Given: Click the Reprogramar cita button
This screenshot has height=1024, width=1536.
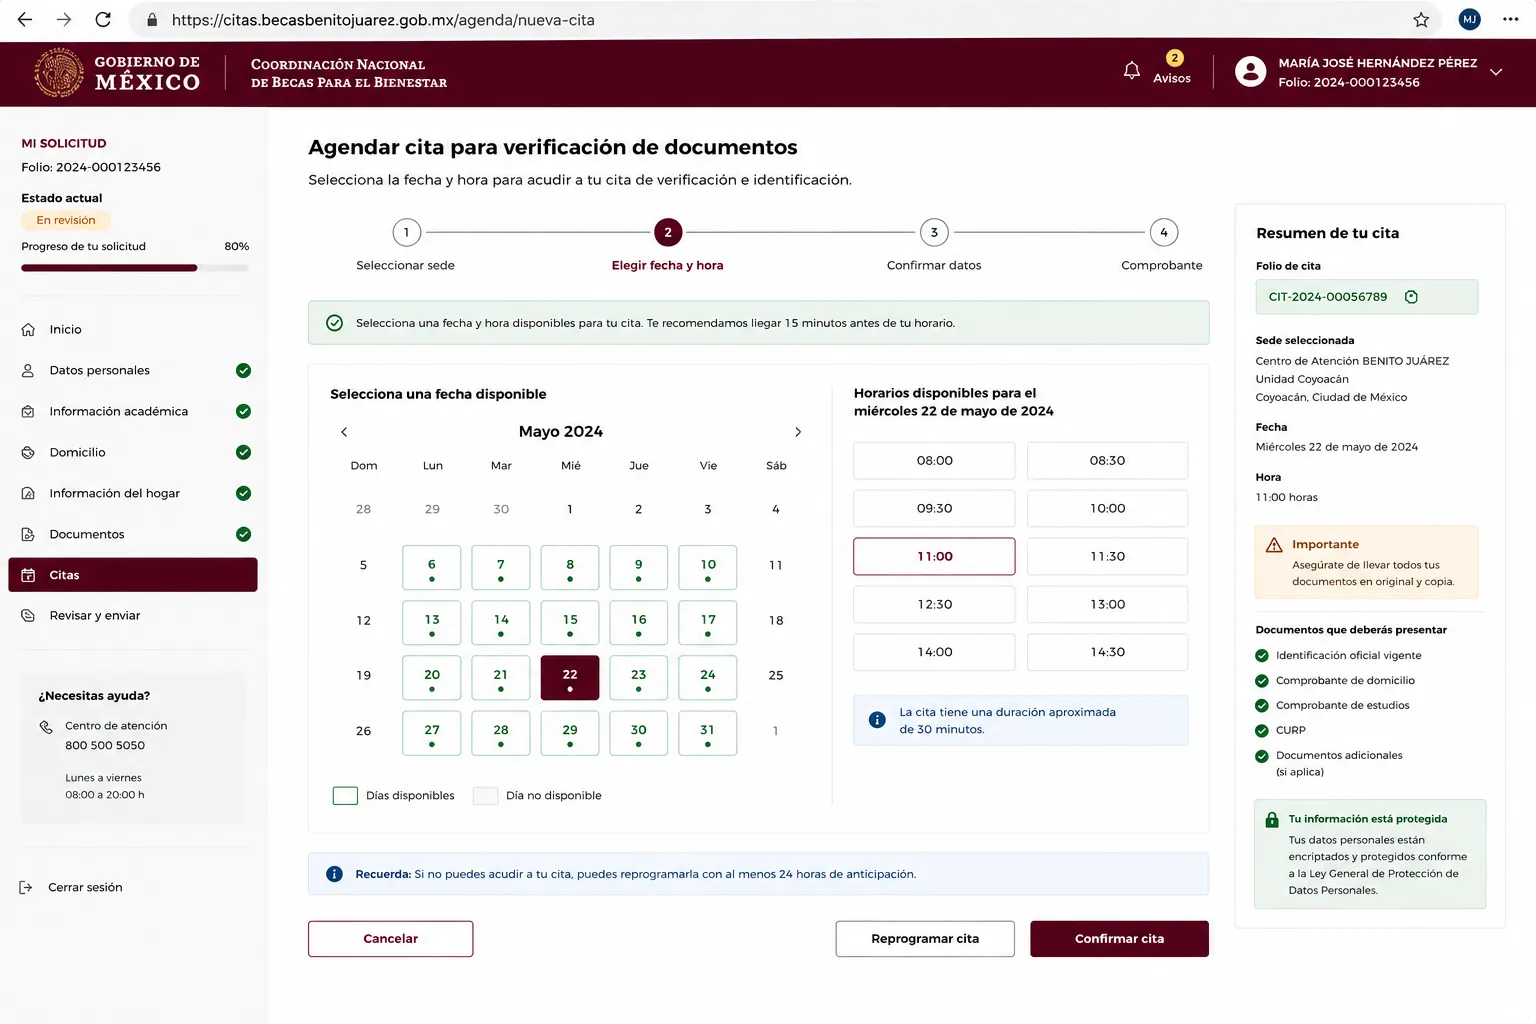Looking at the screenshot, I should (925, 939).
